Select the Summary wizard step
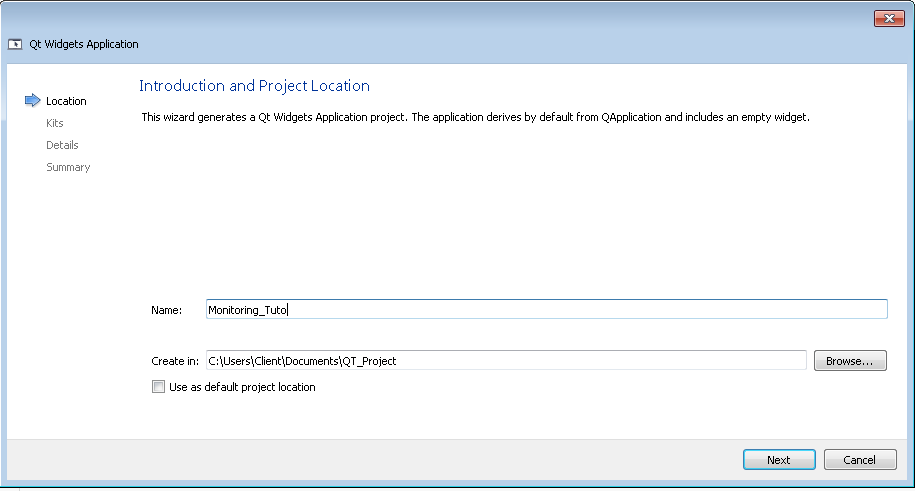The image size is (915, 491). click(68, 168)
